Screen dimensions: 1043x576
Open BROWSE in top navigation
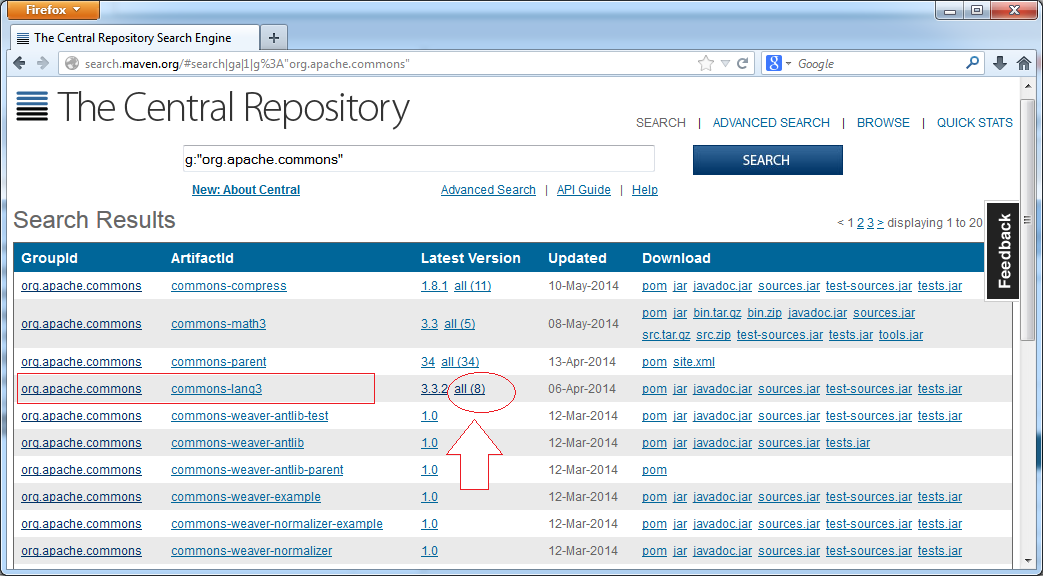click(883, 122)
